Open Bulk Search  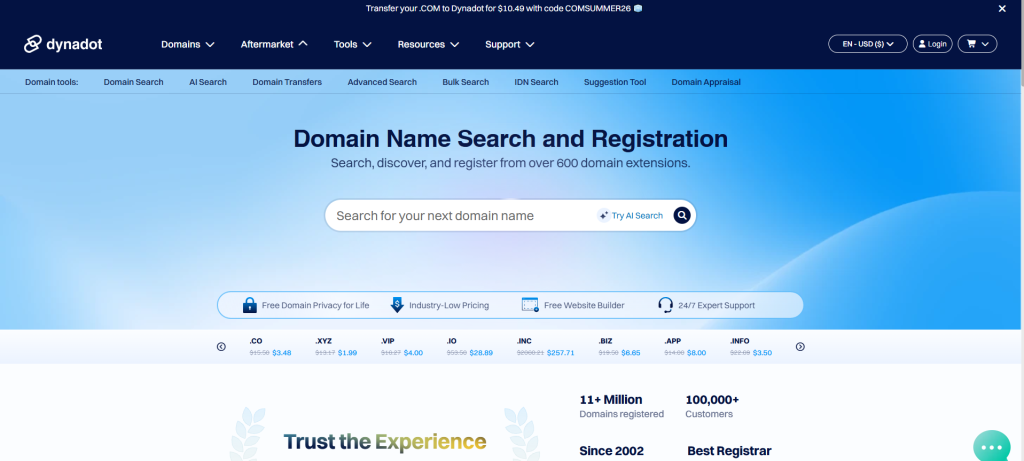click(466, 82)
